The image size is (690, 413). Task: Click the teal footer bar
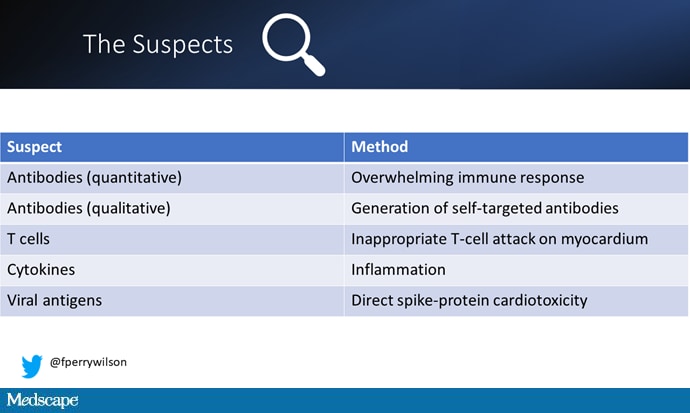(x=400, y=401)
